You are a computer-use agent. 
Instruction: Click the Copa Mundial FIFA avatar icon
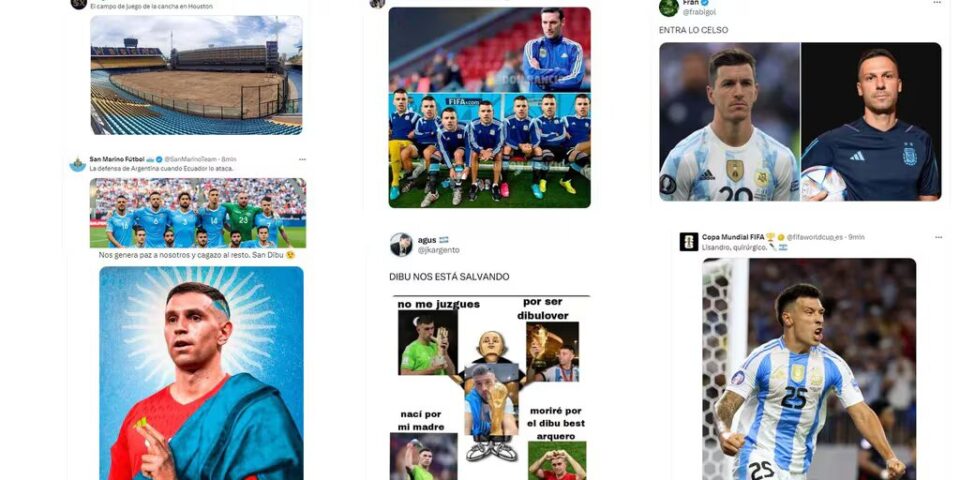click(689, 241)
